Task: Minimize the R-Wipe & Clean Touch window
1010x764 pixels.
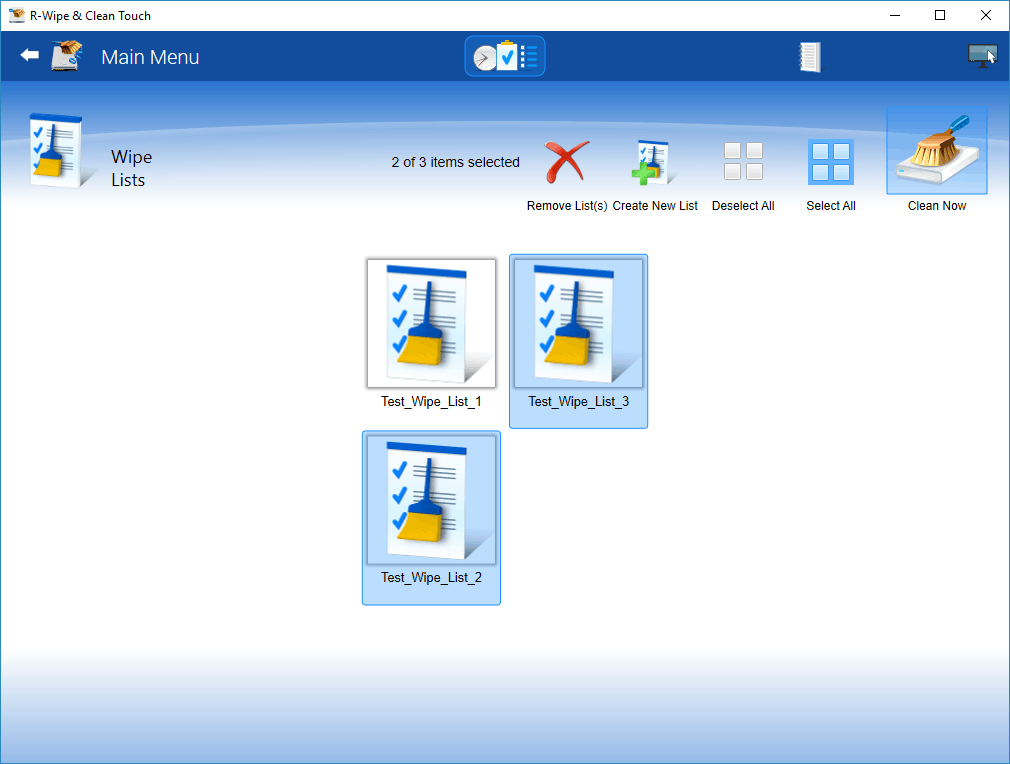Action: [895, 15]
